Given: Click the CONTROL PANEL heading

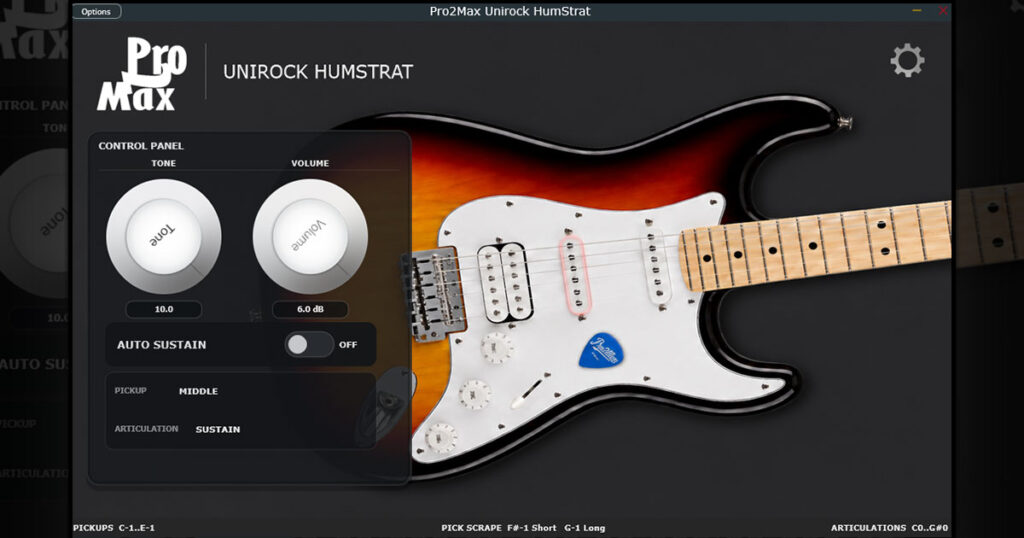Looking at the screenshot, I should click(141, 146).
